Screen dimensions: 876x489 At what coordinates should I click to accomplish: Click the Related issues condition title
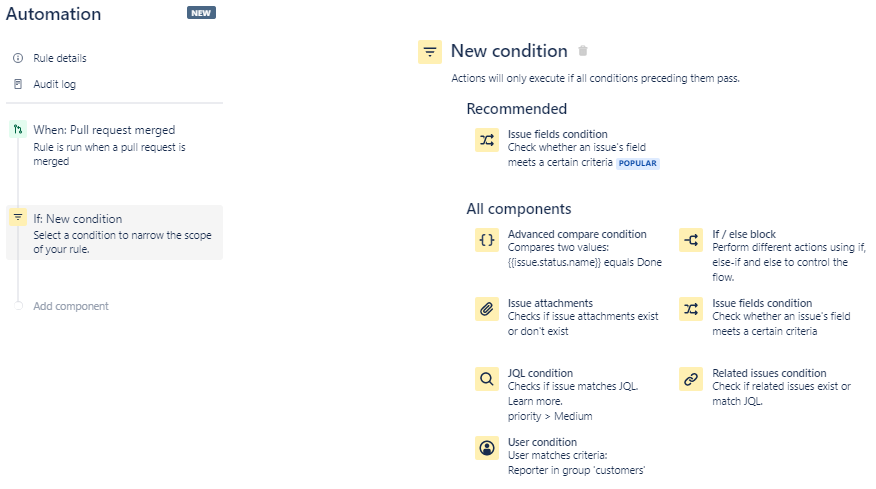click(769, 373)
